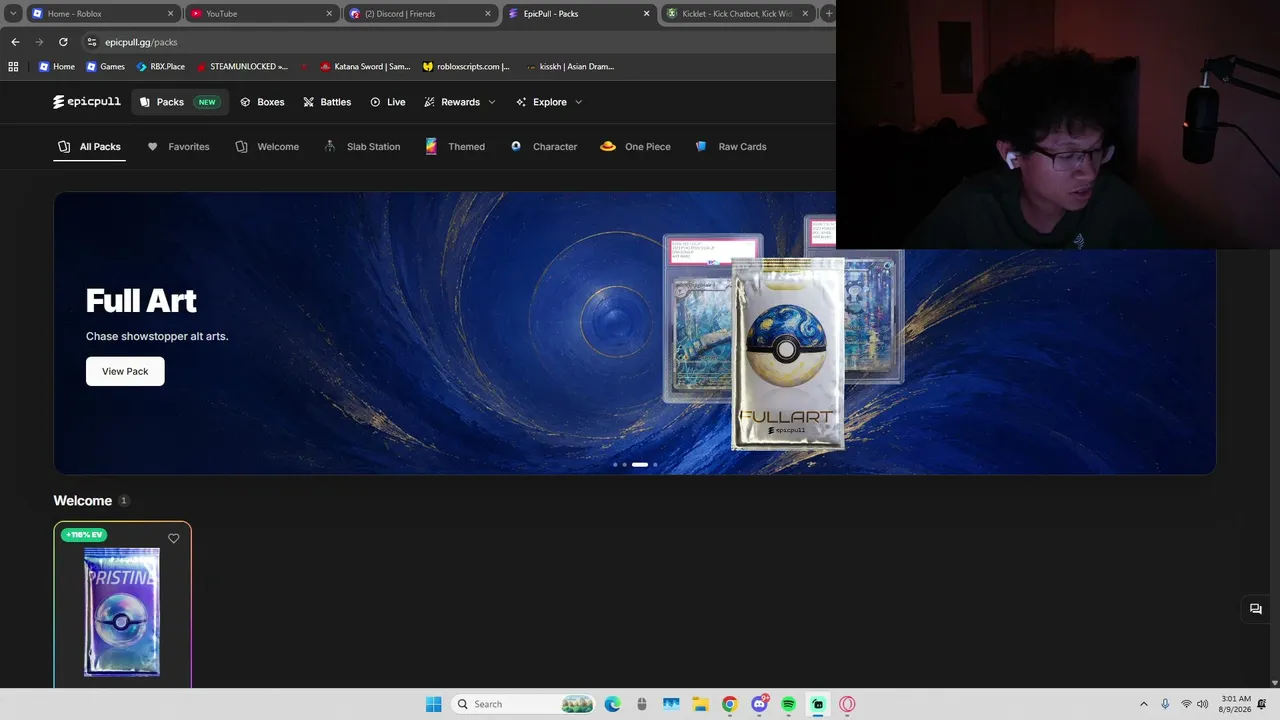Select the first carousel indicator dot
The image size is (1280, 720).
click(615, 465)
